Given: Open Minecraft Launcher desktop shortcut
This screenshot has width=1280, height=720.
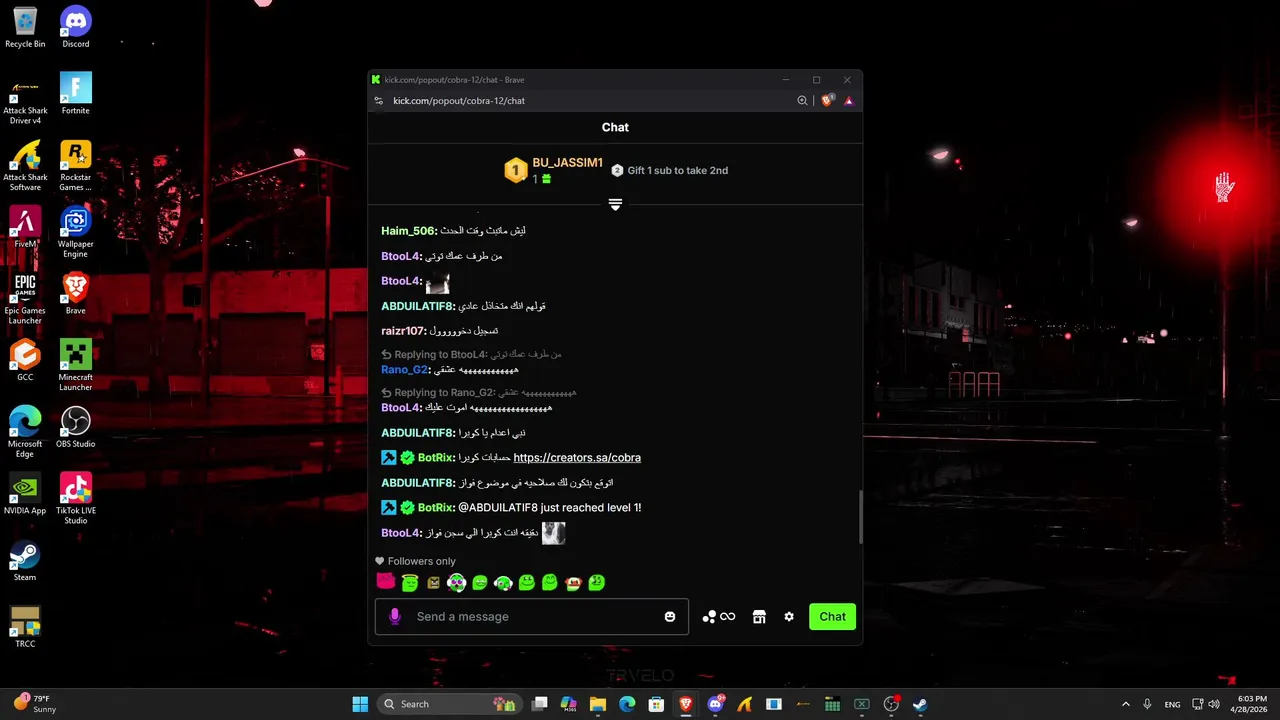Looking at the screenshot, I should [76, 366].
